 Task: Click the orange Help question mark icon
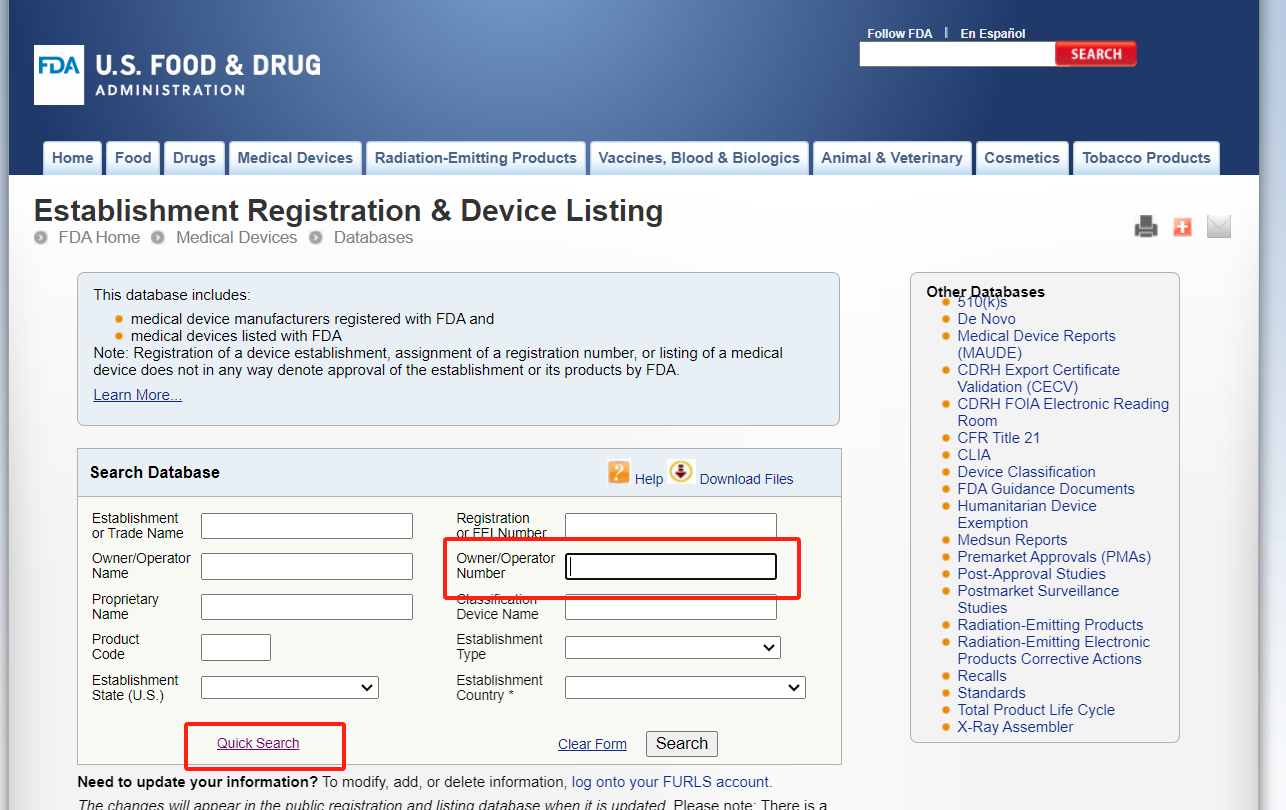619,472
